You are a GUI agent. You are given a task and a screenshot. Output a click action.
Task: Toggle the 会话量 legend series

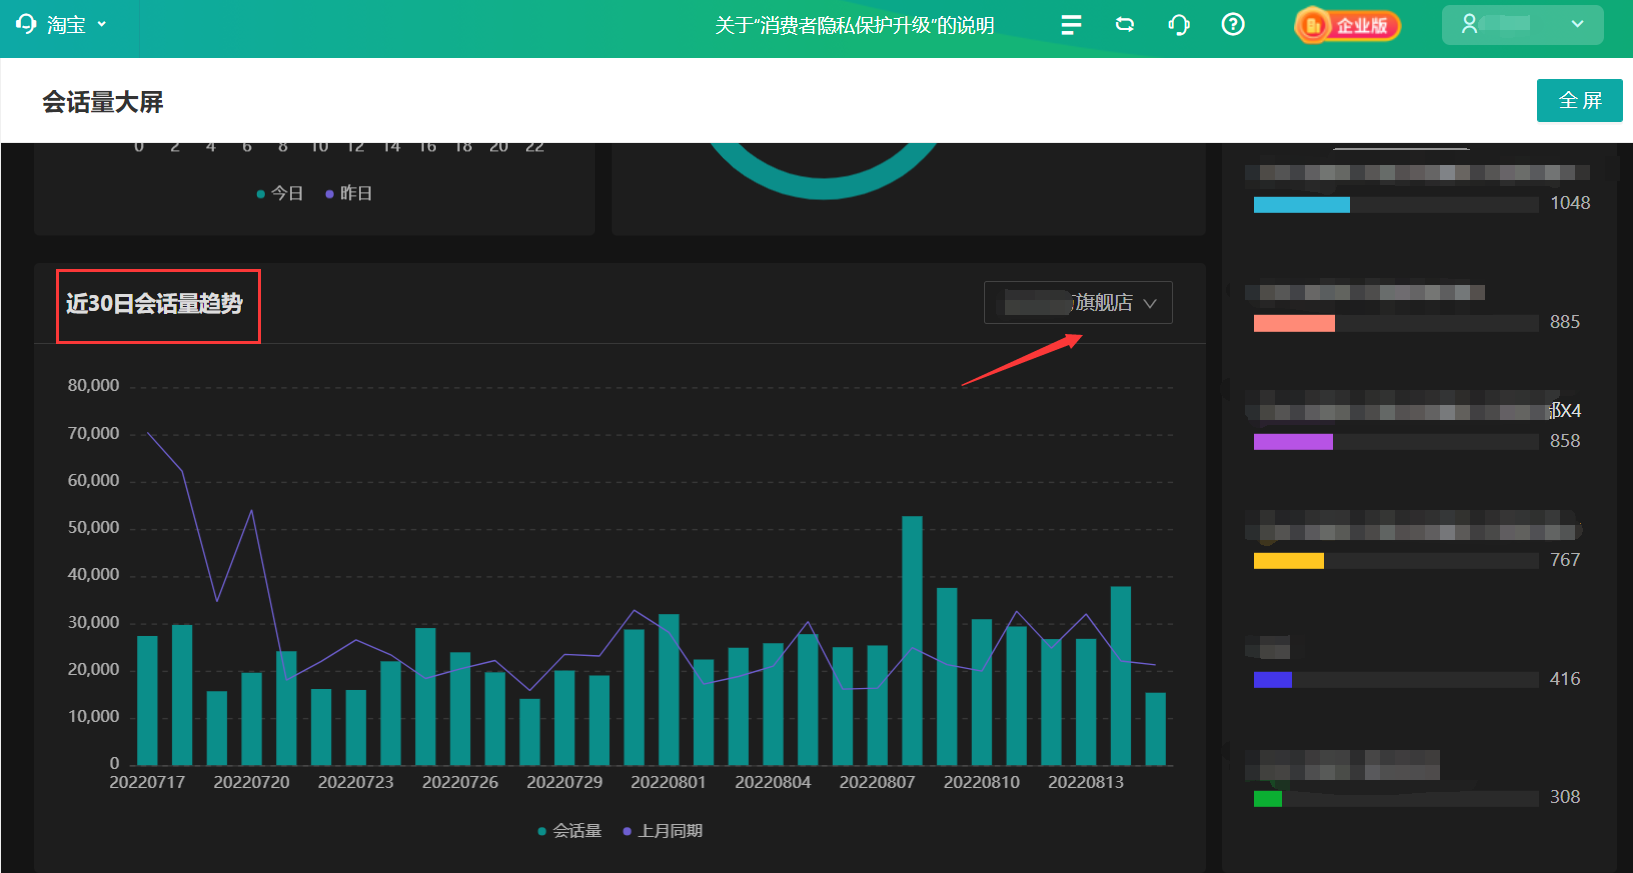tap(570, 831)
